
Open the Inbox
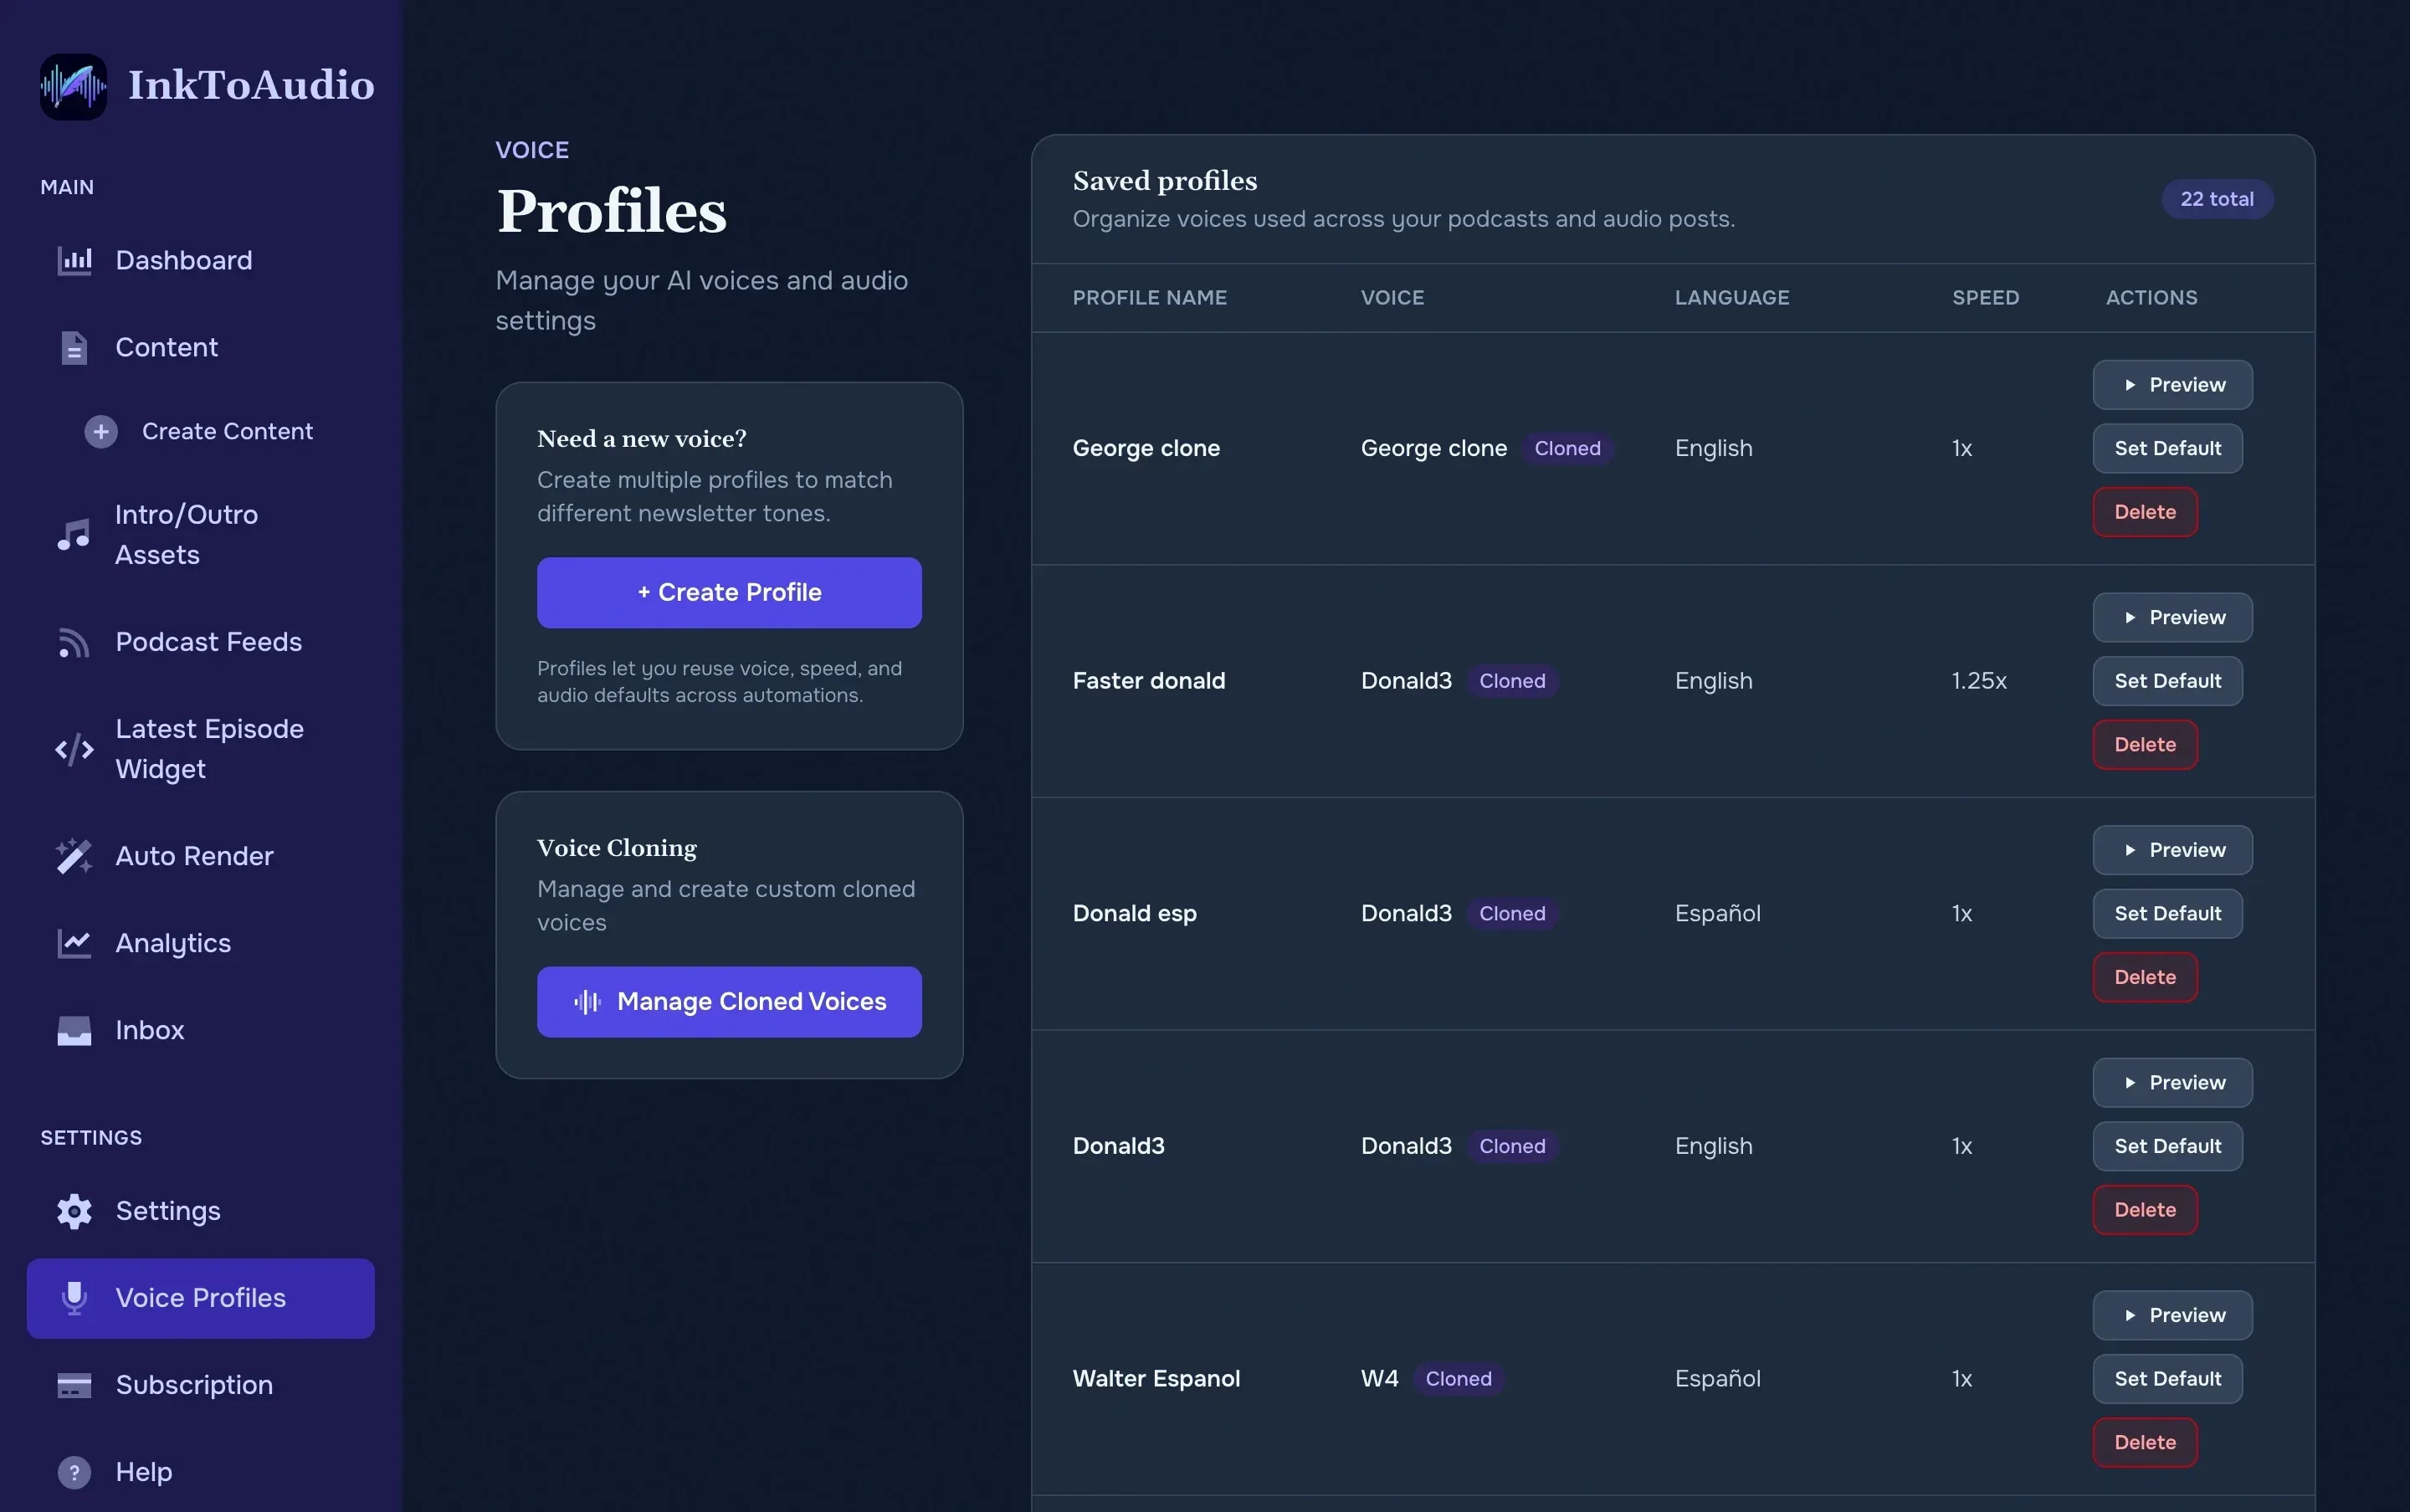201,1031
